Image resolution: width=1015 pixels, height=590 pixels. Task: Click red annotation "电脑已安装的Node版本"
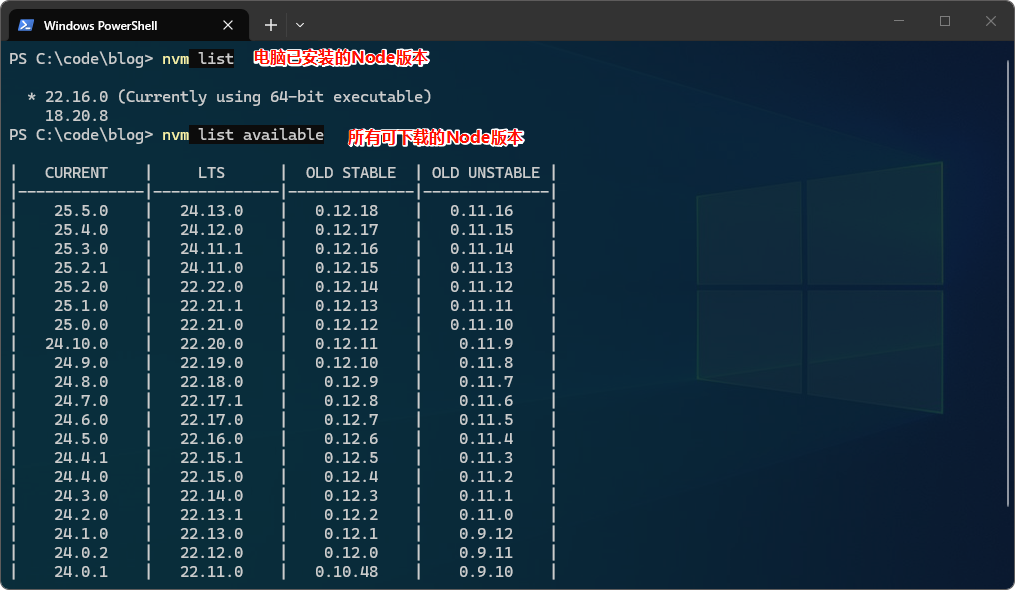(340, 59)
